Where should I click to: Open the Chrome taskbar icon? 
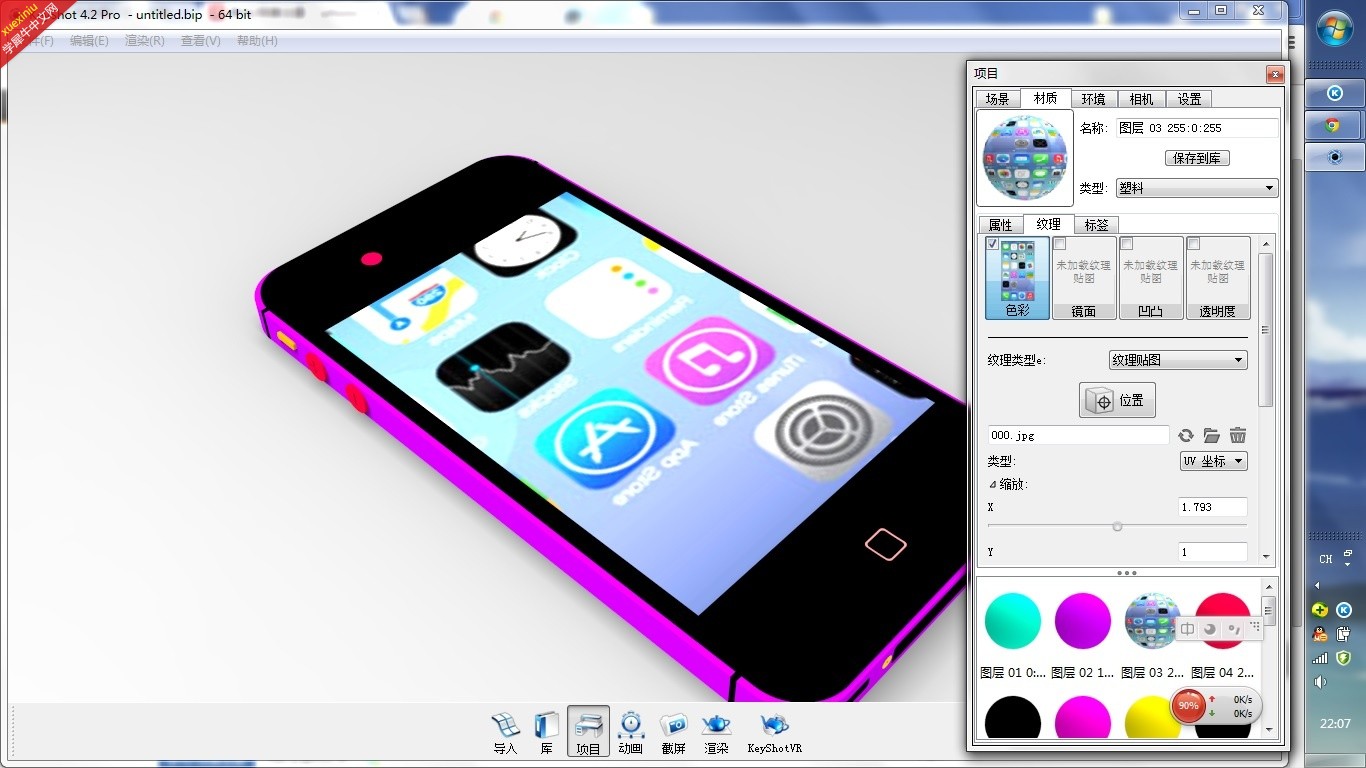coord(1333,125)
